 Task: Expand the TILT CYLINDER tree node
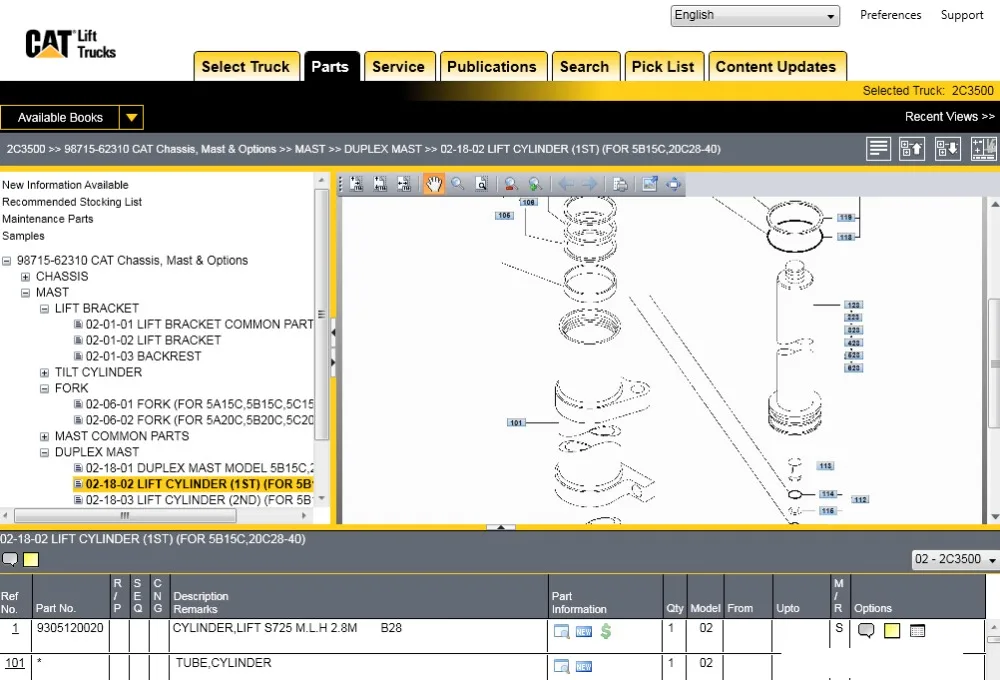click(x=44, y=373)
